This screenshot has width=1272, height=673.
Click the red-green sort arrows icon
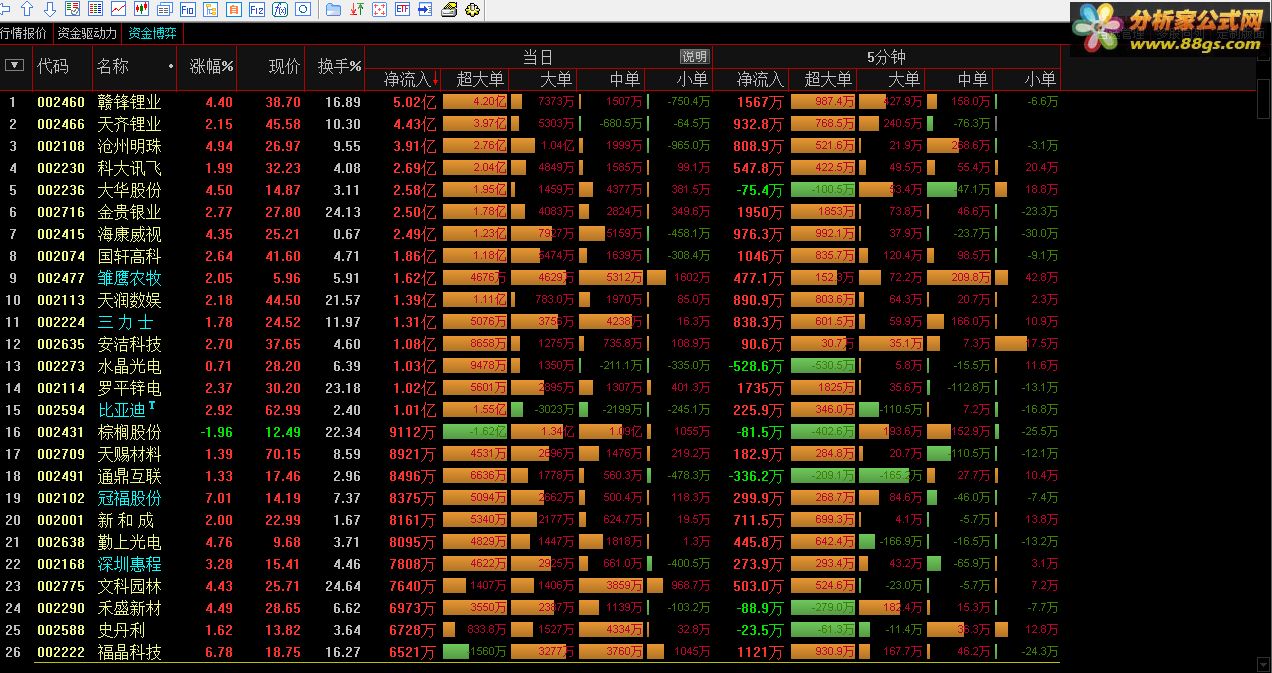coord(357,9)
